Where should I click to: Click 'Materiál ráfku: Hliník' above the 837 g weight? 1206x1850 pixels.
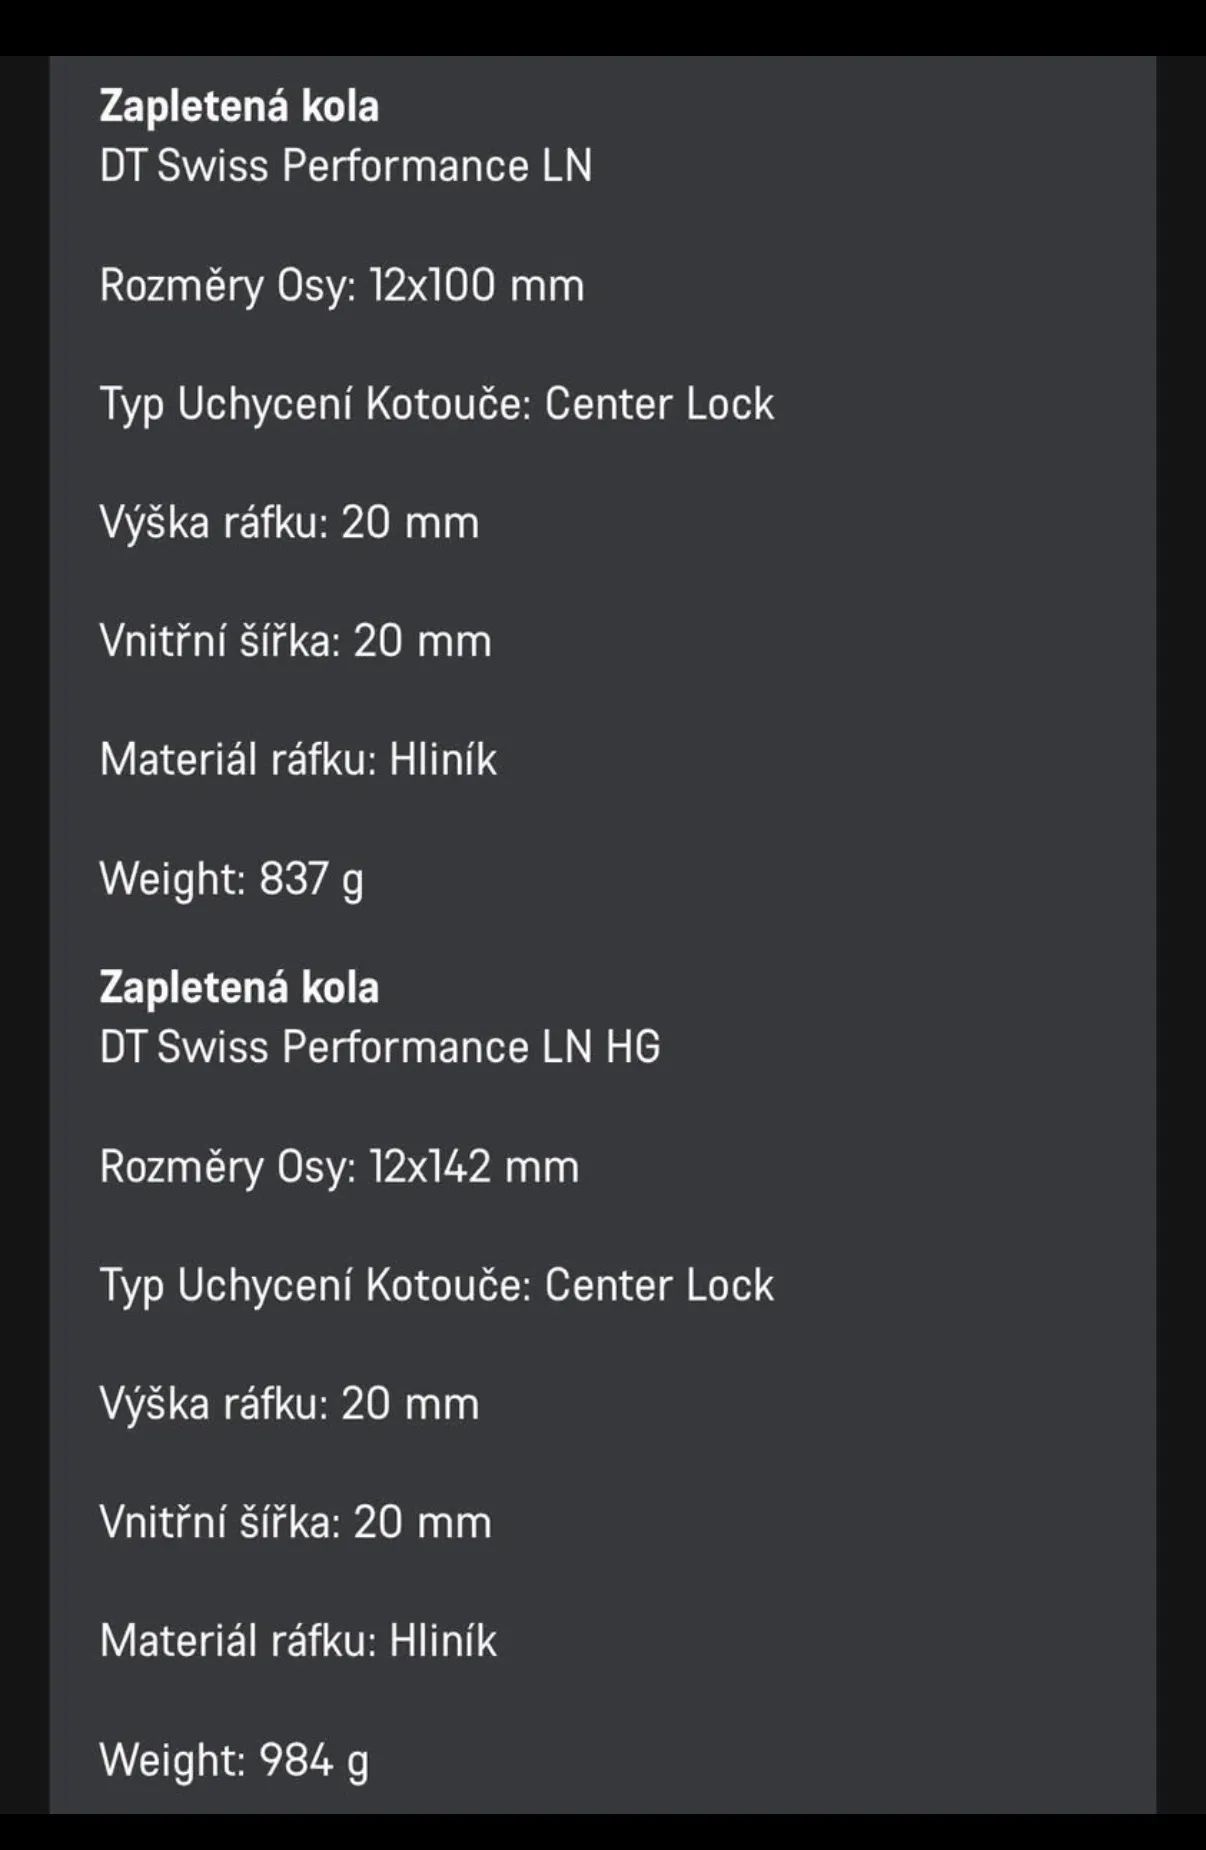point(298,760)
